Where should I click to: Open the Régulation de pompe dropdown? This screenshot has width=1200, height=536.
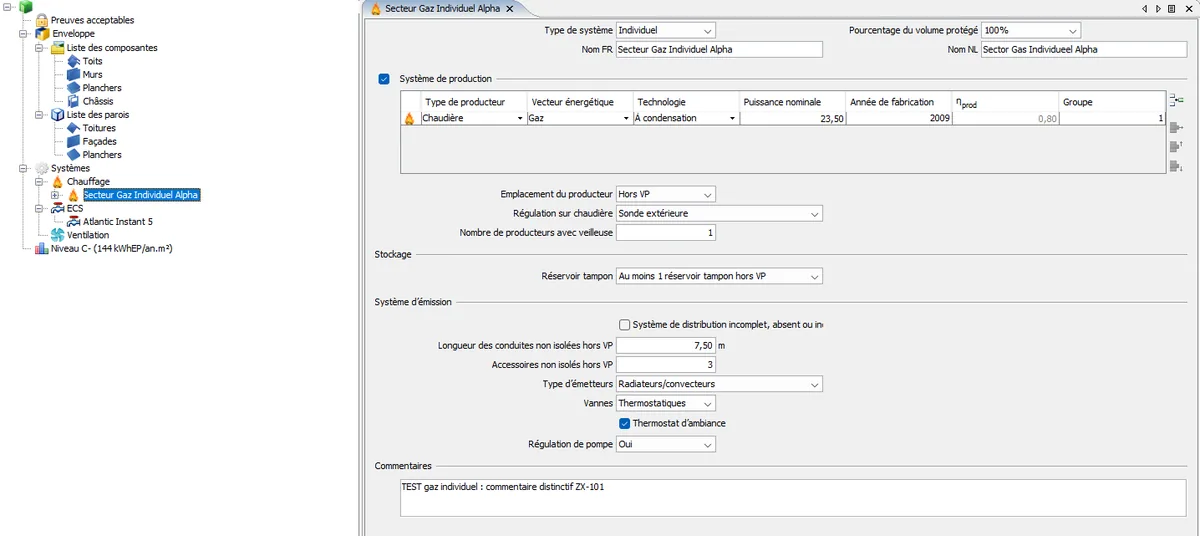coord(666,444)
